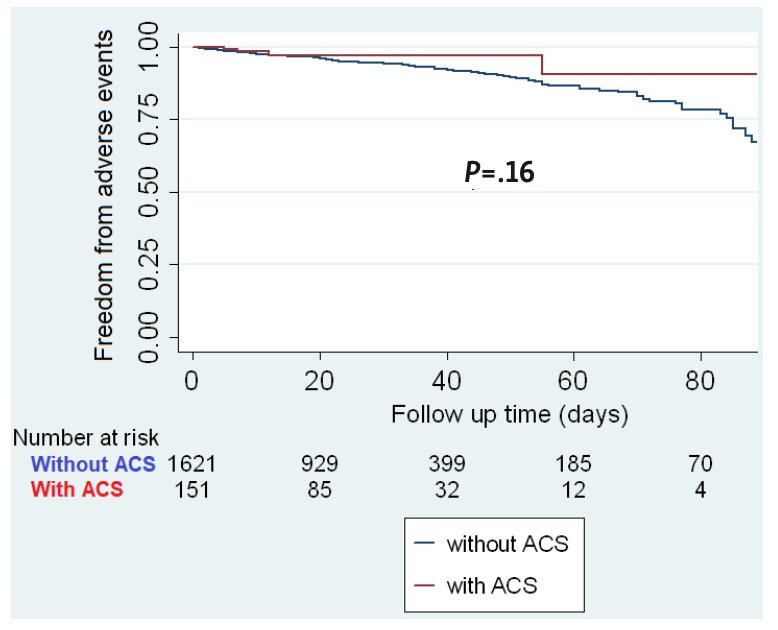This screenshot has height=630, width=778.
Task: Click the 'Number at risk' heading
Action: coord(86,438)
